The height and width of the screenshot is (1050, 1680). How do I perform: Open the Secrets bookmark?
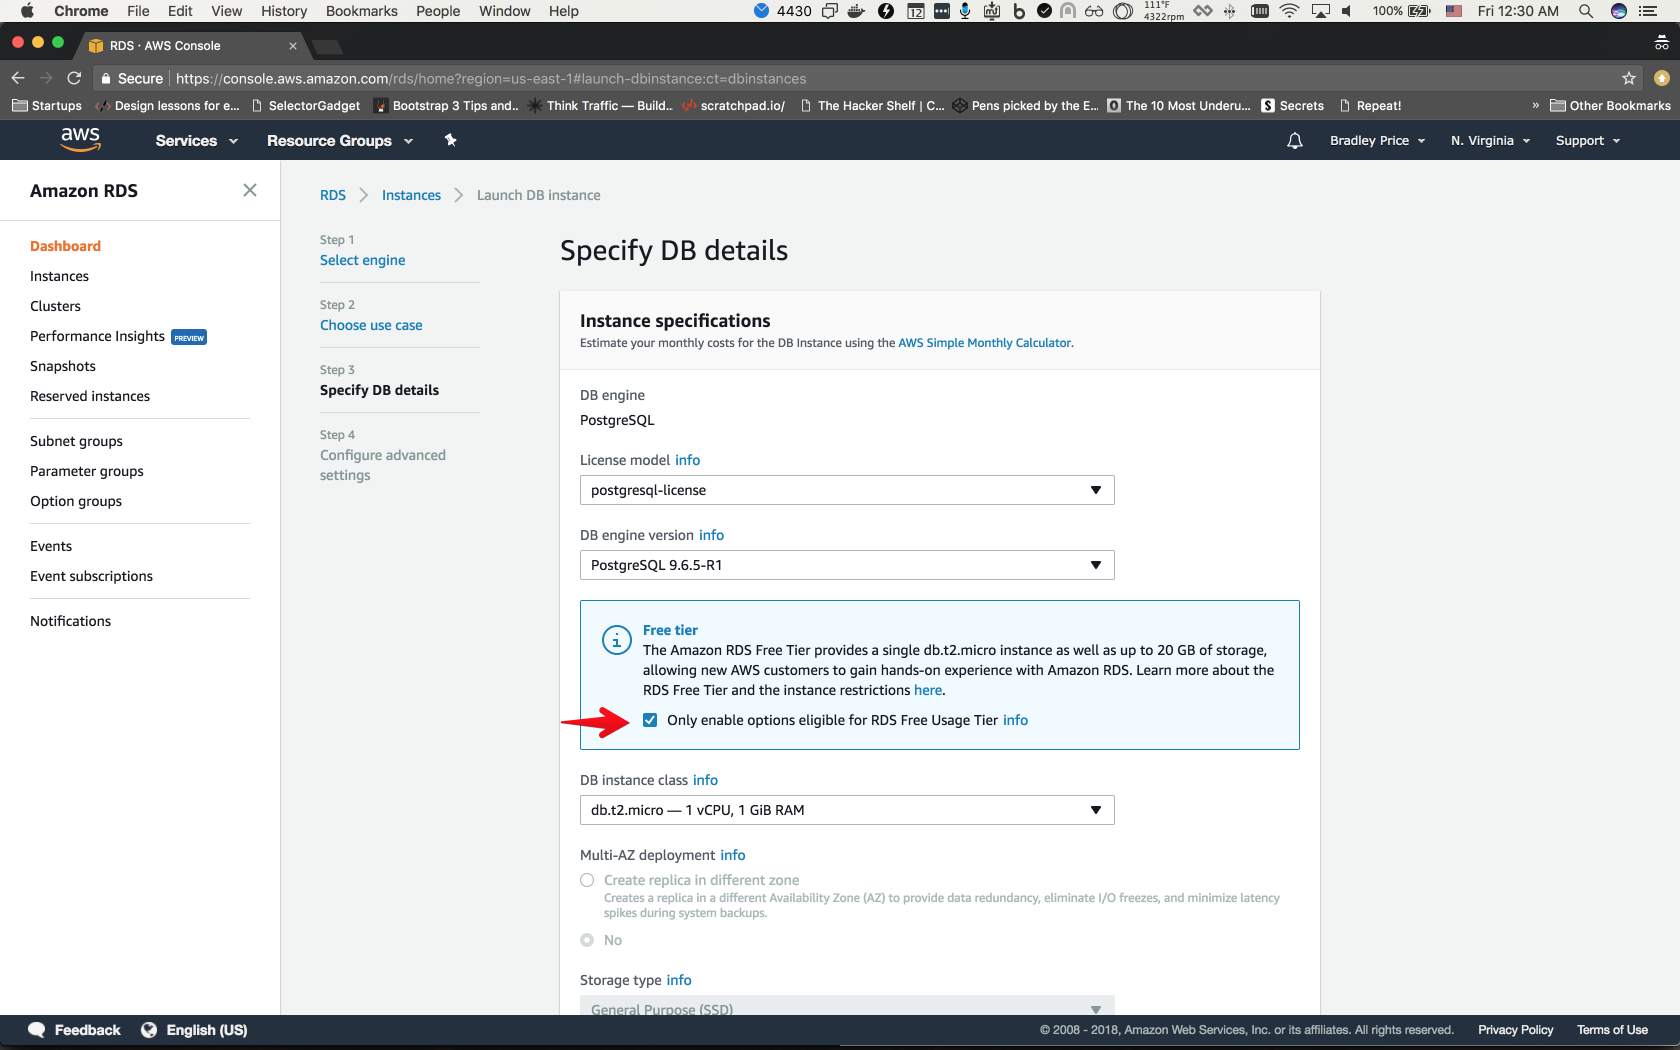tap(1292, 105)
